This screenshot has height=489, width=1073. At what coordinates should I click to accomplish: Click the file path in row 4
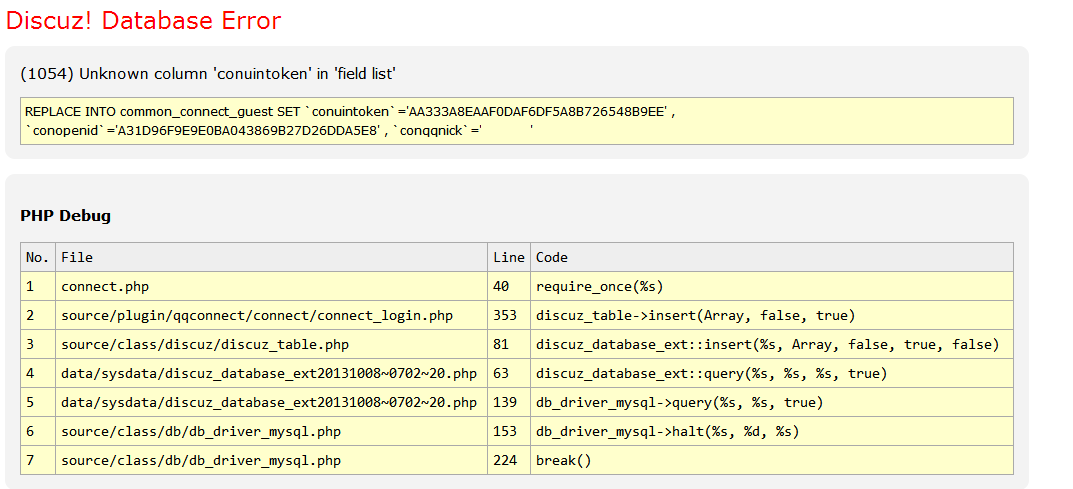[x=269, y=373]
